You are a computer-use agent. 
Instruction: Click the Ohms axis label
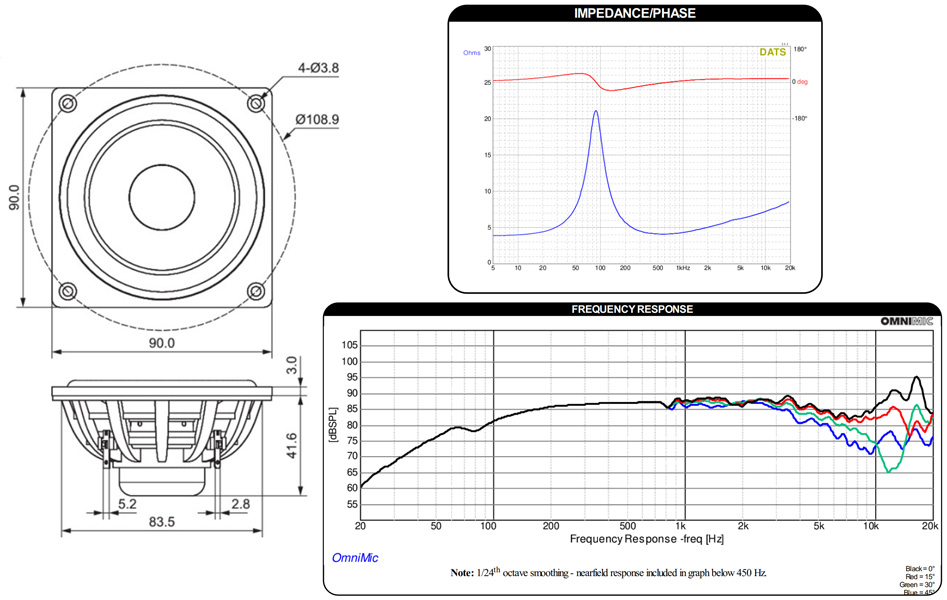[x=472, y=53]
